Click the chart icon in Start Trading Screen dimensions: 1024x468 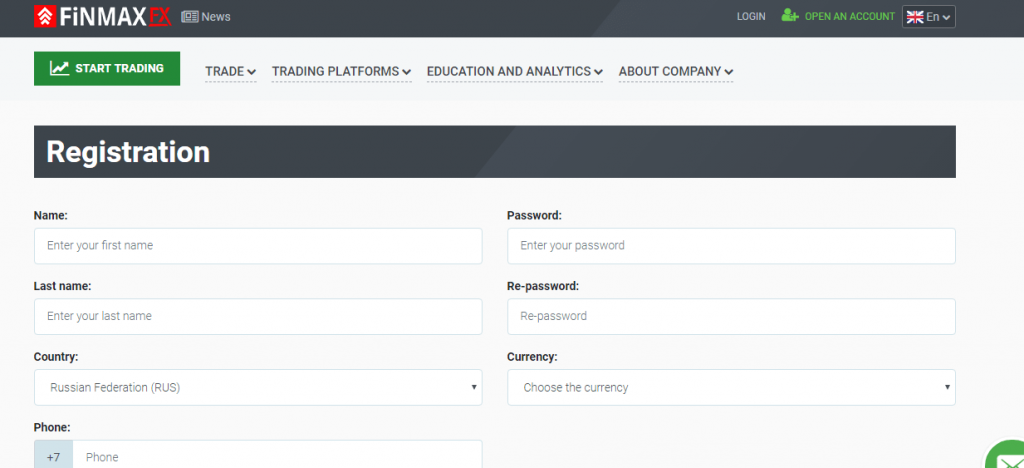pos(59,68)
